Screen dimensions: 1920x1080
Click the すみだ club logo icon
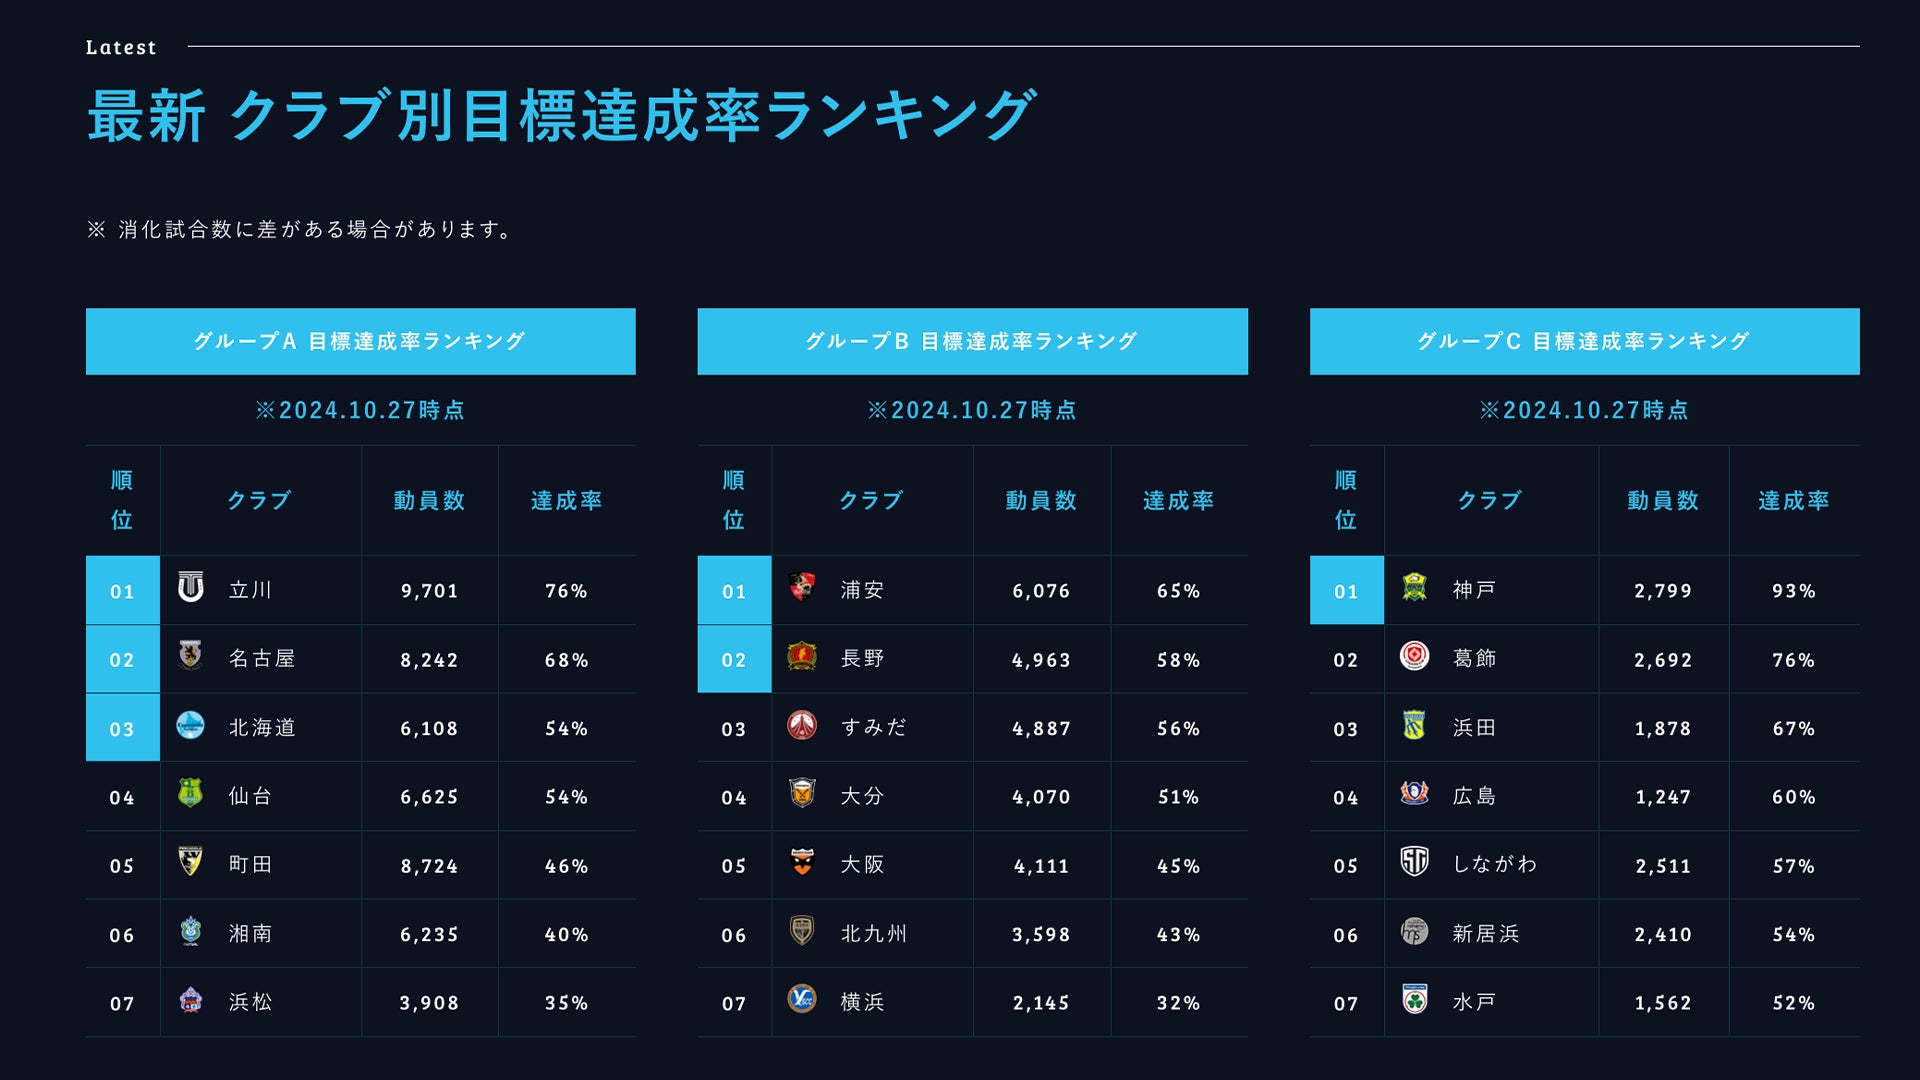point(802,725)
